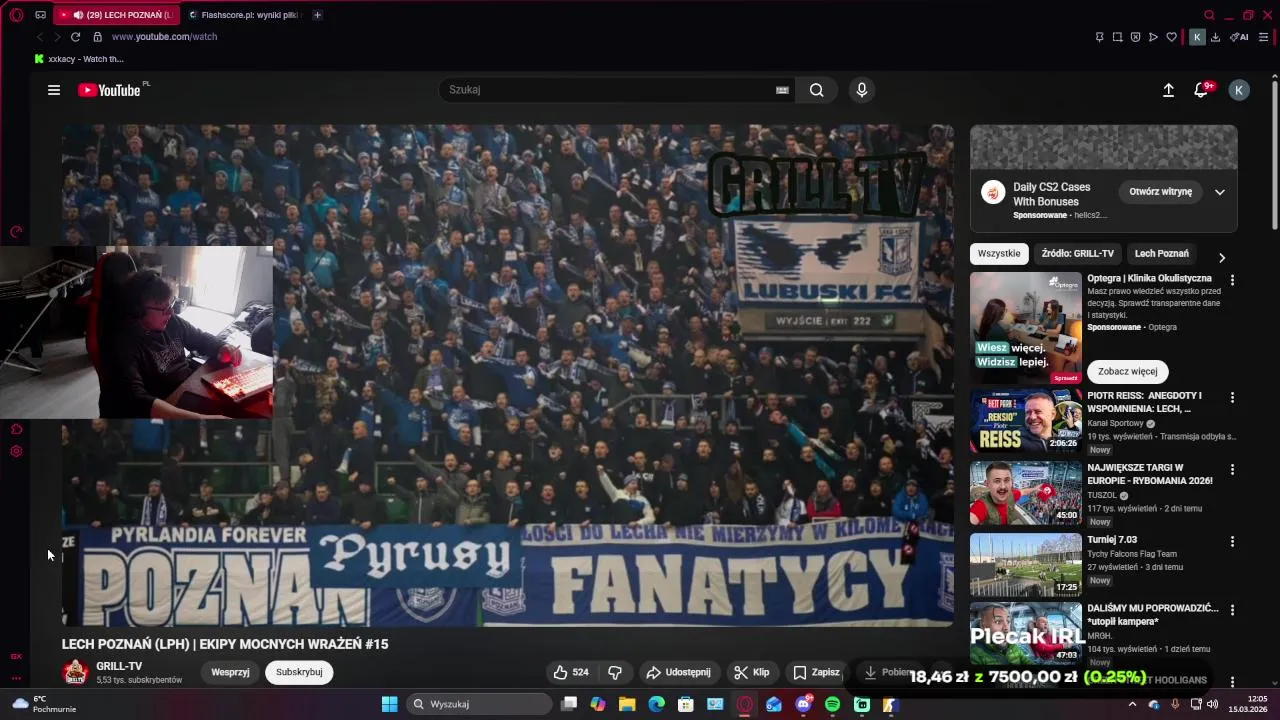Image resolution: width=1280 pixels, height=720 pixels.
Task: Click the search magnifier button
Action: [x=817, y=90]
